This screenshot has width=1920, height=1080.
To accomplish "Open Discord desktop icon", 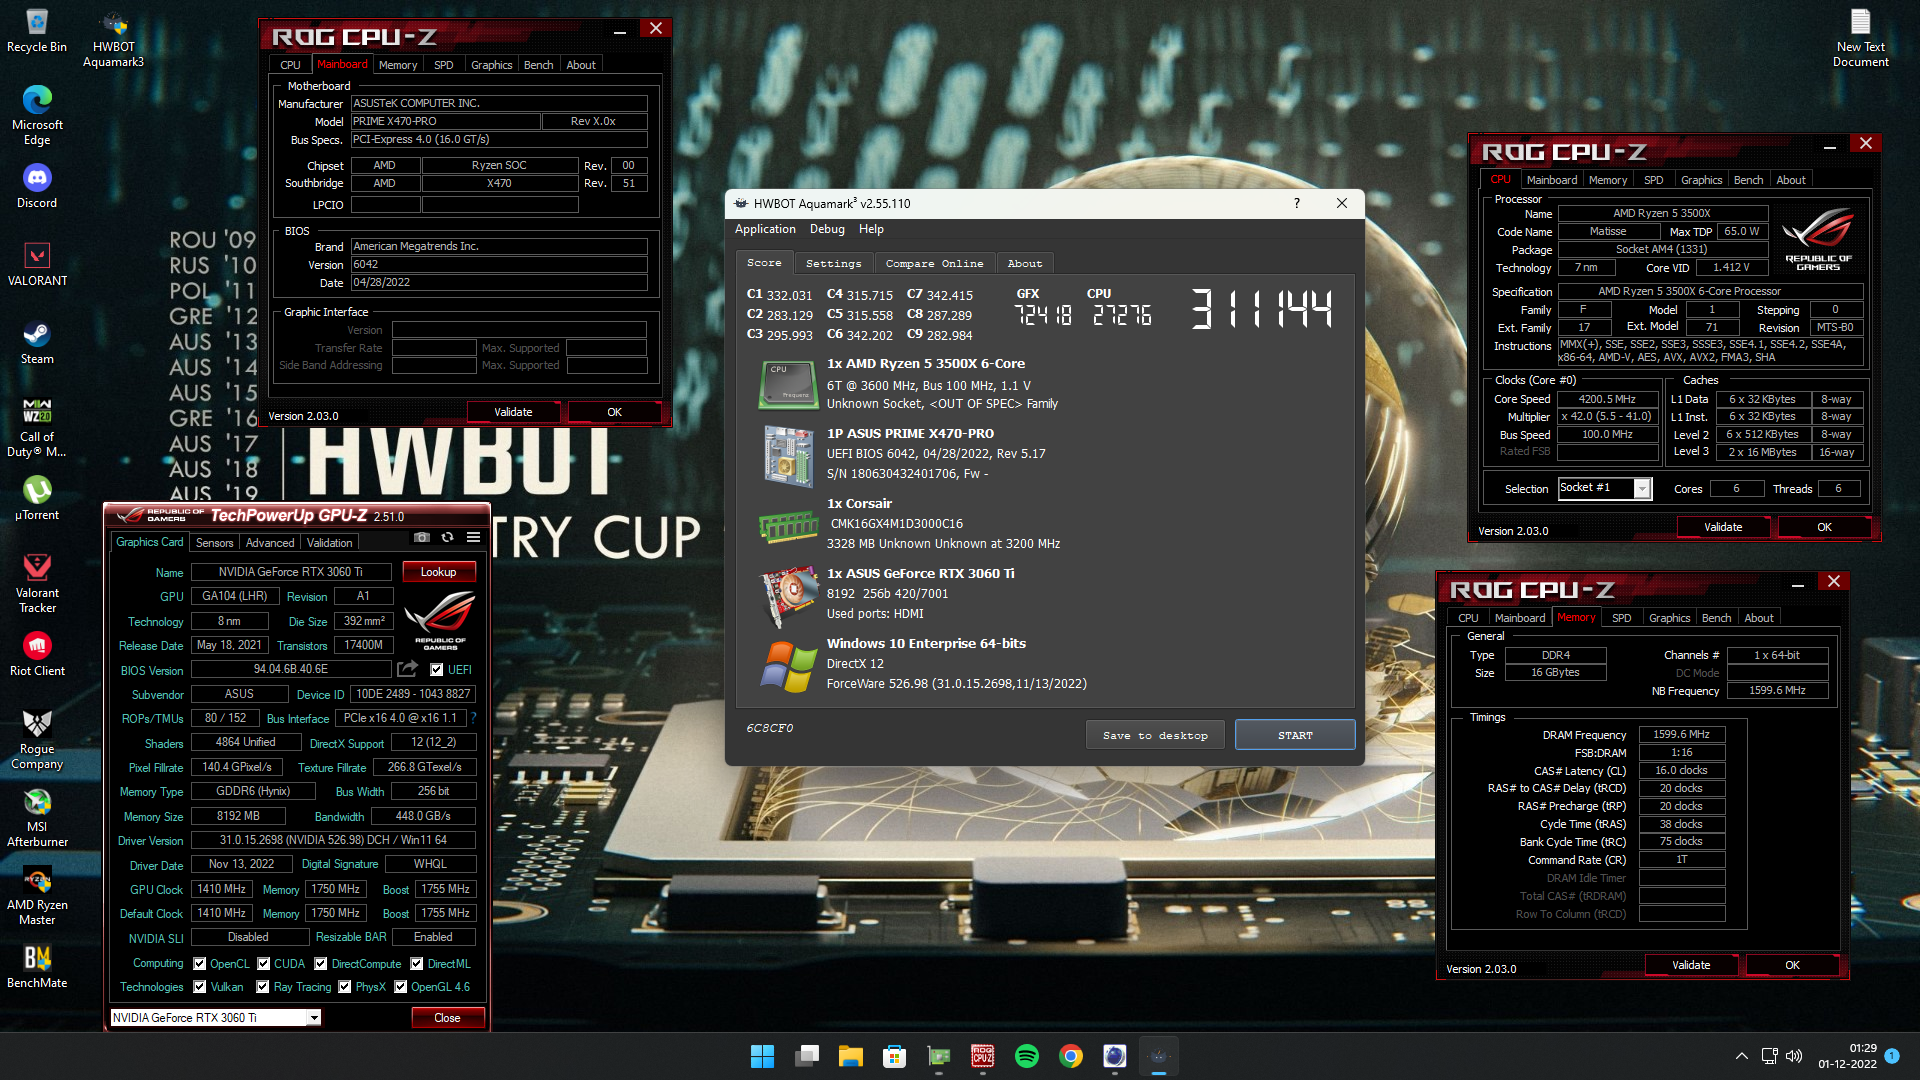I will click(x=37, y=186).
